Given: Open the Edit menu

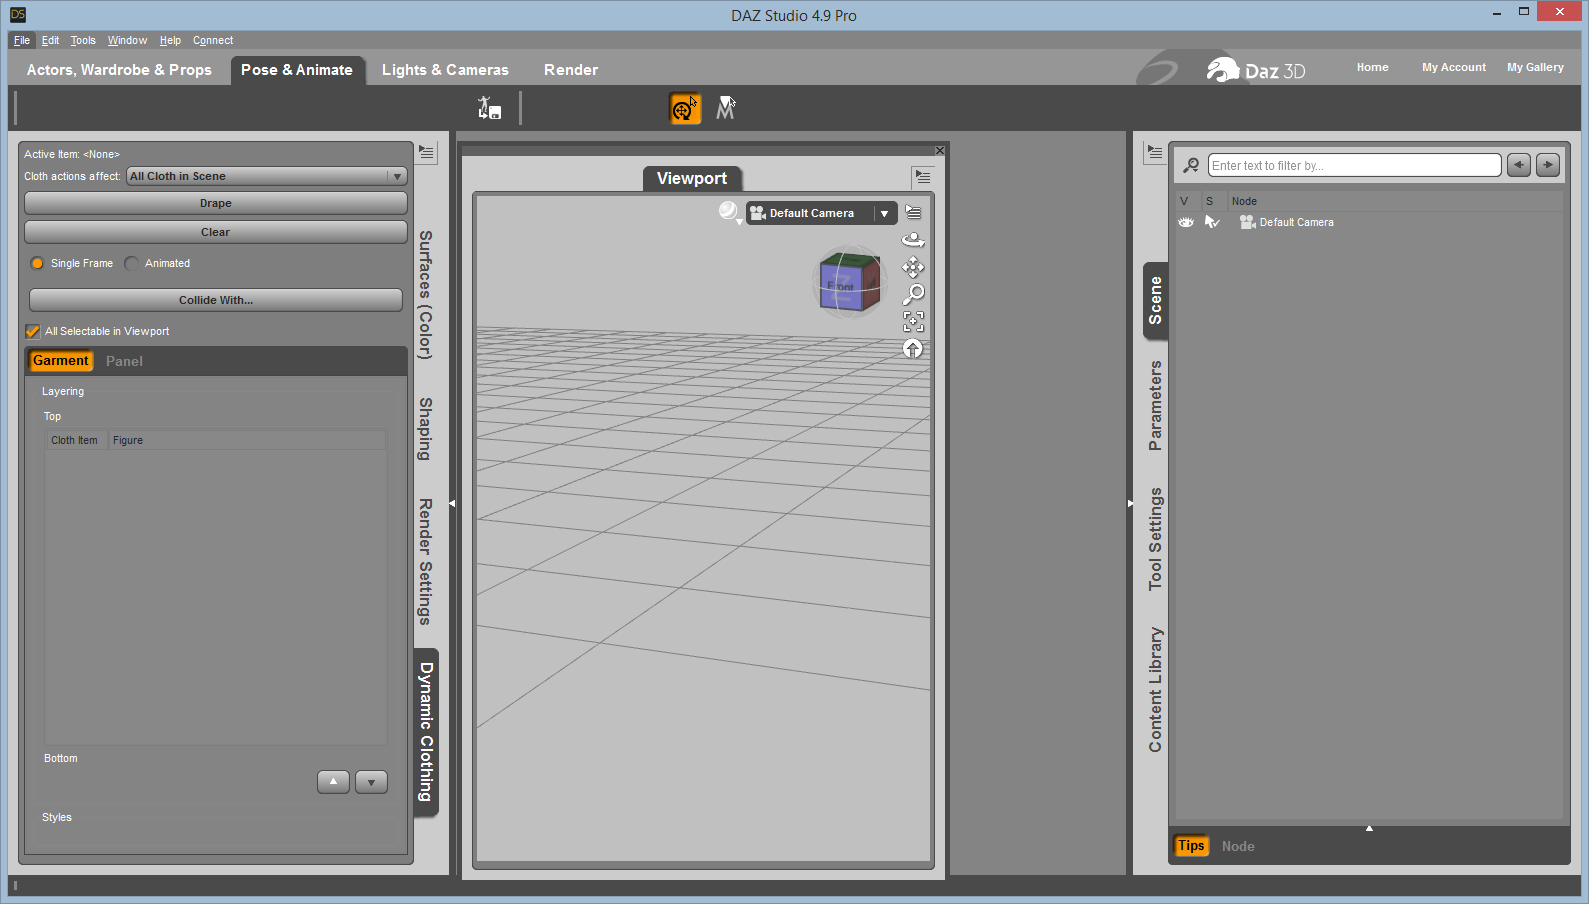Looking at the screenshot, I should tap(50, 40).
